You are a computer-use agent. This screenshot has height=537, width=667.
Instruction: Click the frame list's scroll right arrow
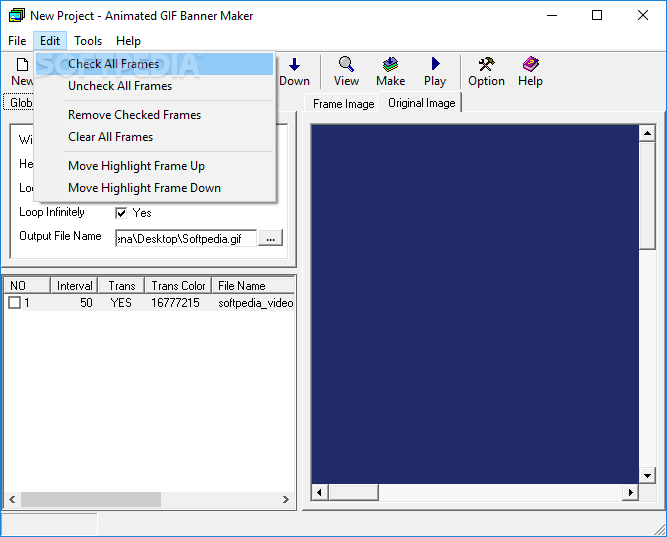click(285, 500)
